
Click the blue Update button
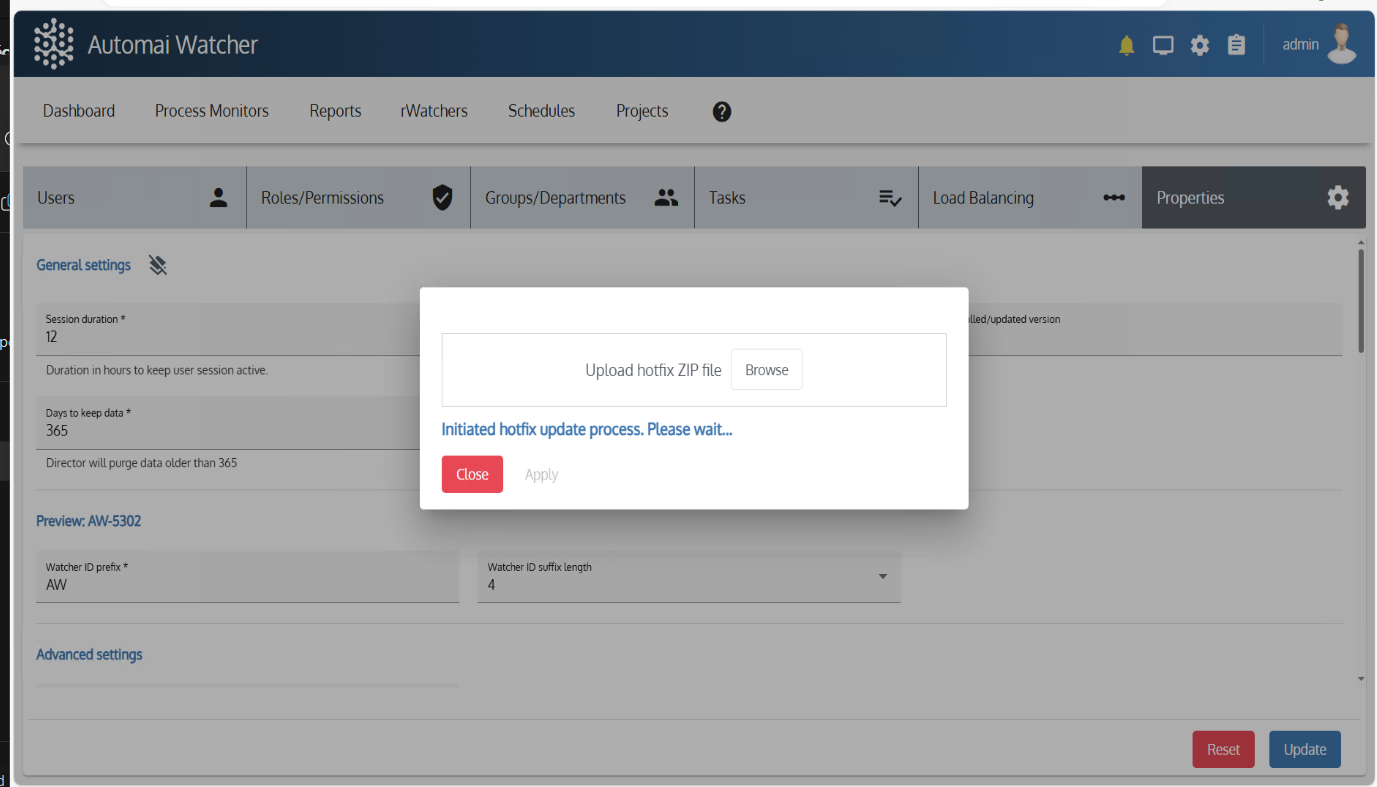1305,749
